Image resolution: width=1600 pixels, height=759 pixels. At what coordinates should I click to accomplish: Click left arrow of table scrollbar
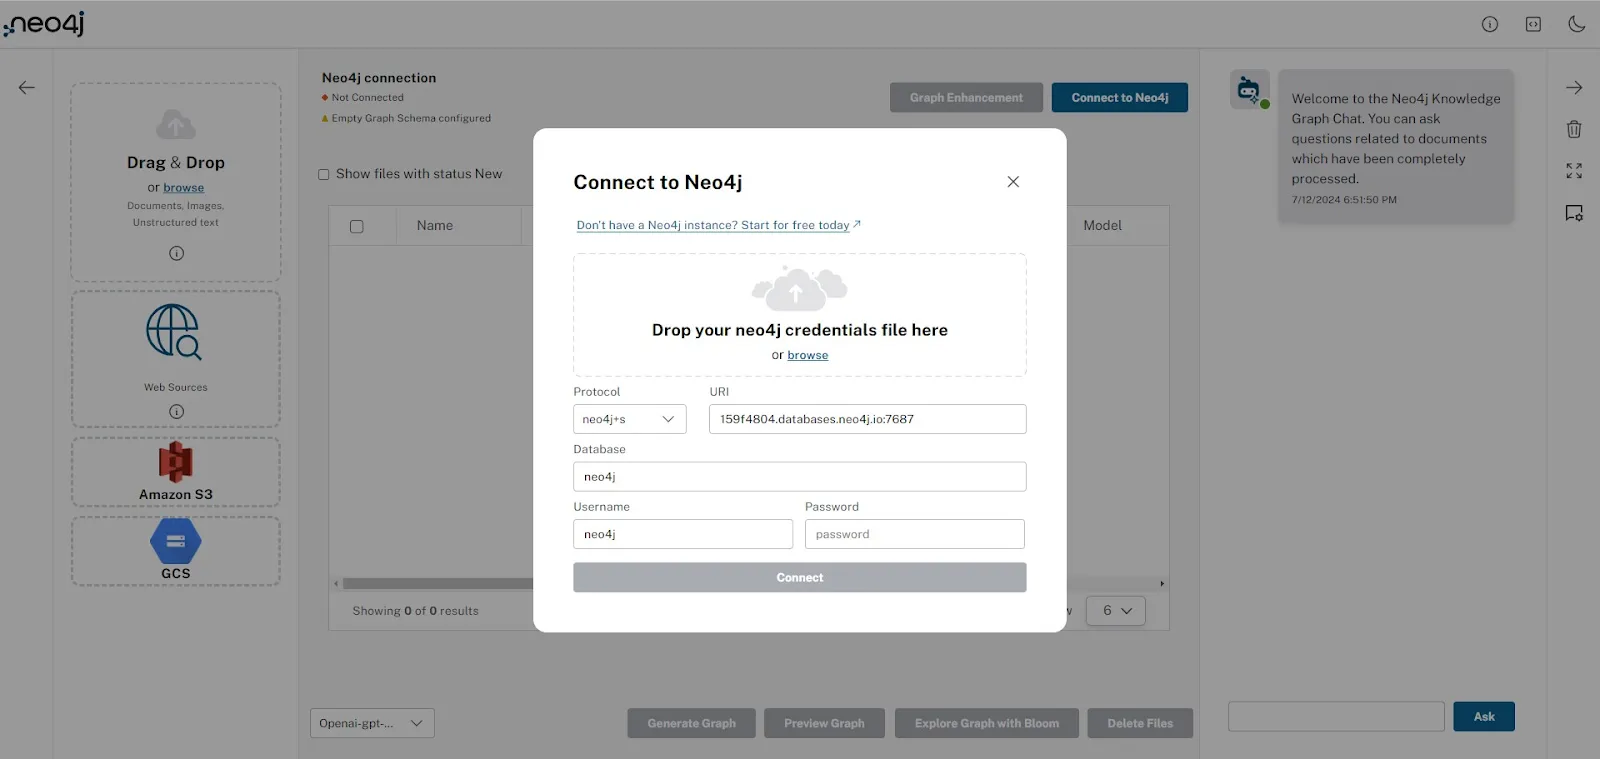[337, 583]
